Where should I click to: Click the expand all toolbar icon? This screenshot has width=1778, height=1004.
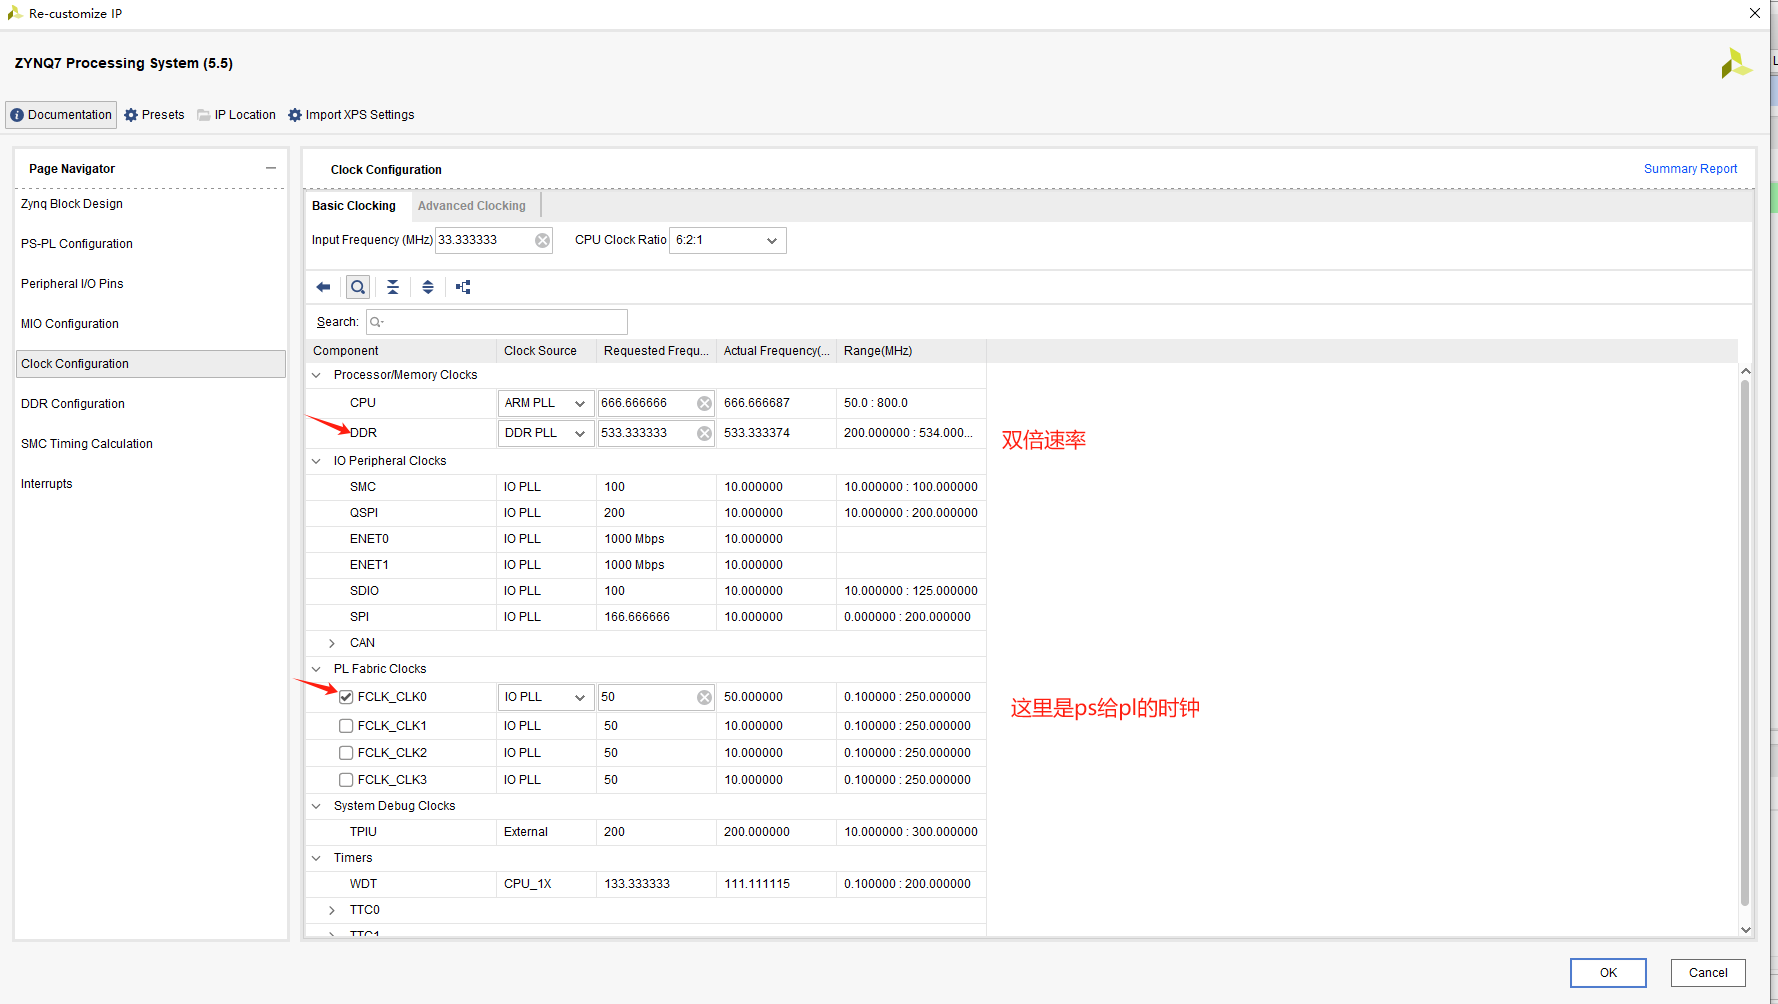pyautogui.click(x=428, y=287)
